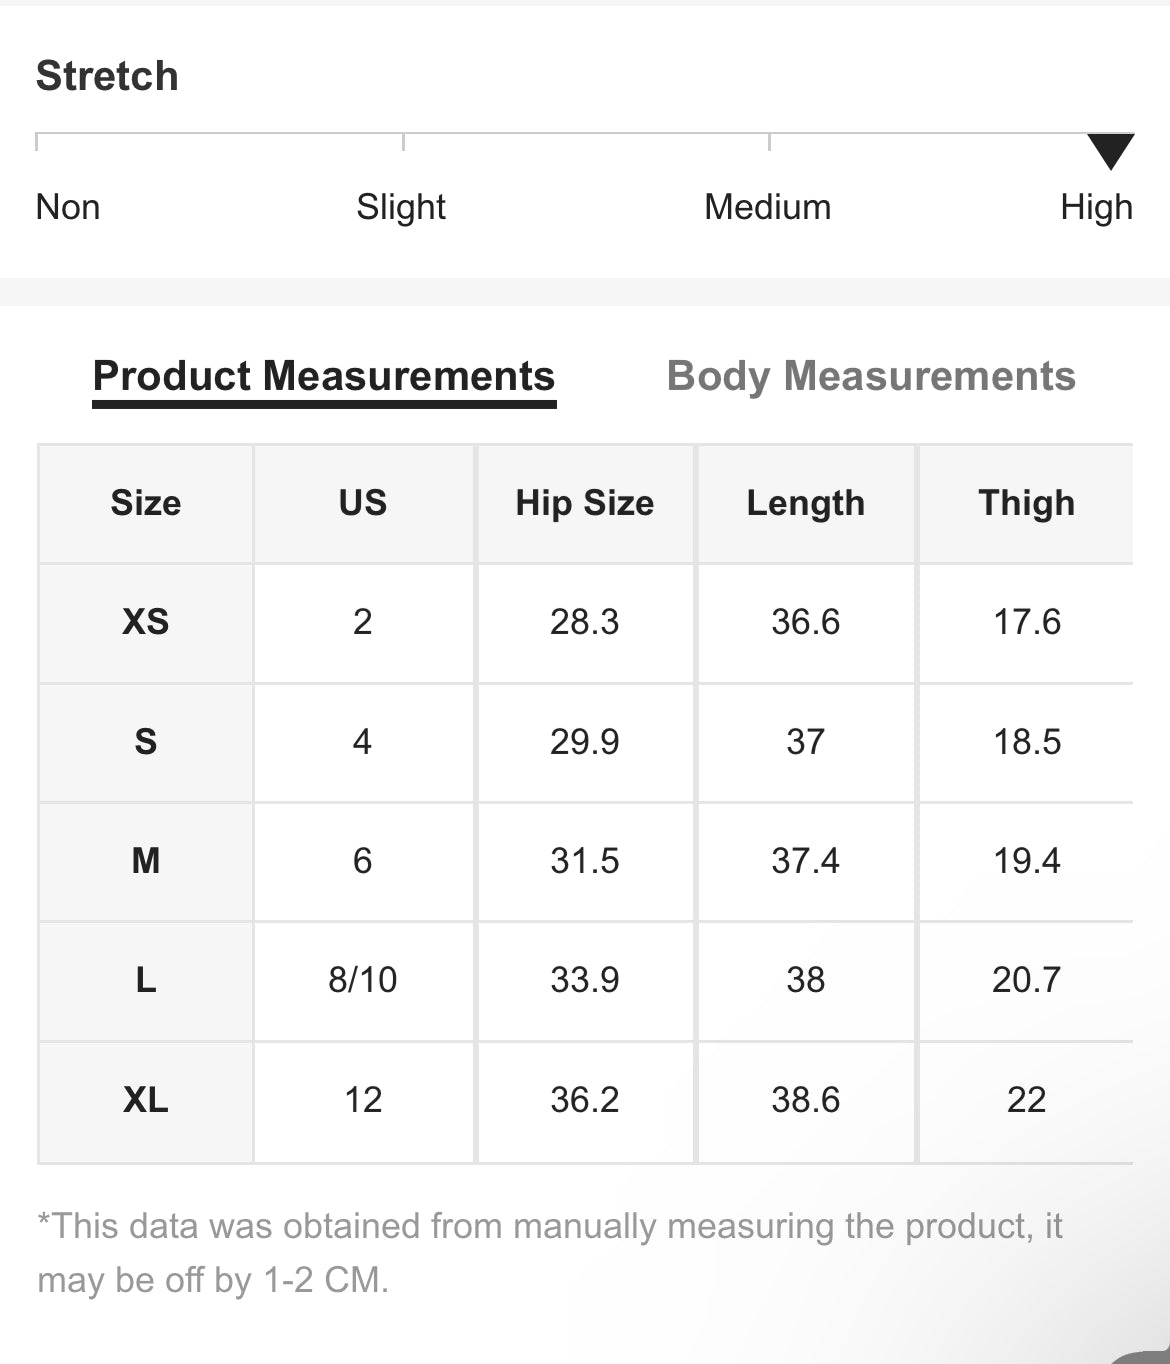Click the black High stretch marker triangle
The image size is (1170, 1364).
point(1110,151)
